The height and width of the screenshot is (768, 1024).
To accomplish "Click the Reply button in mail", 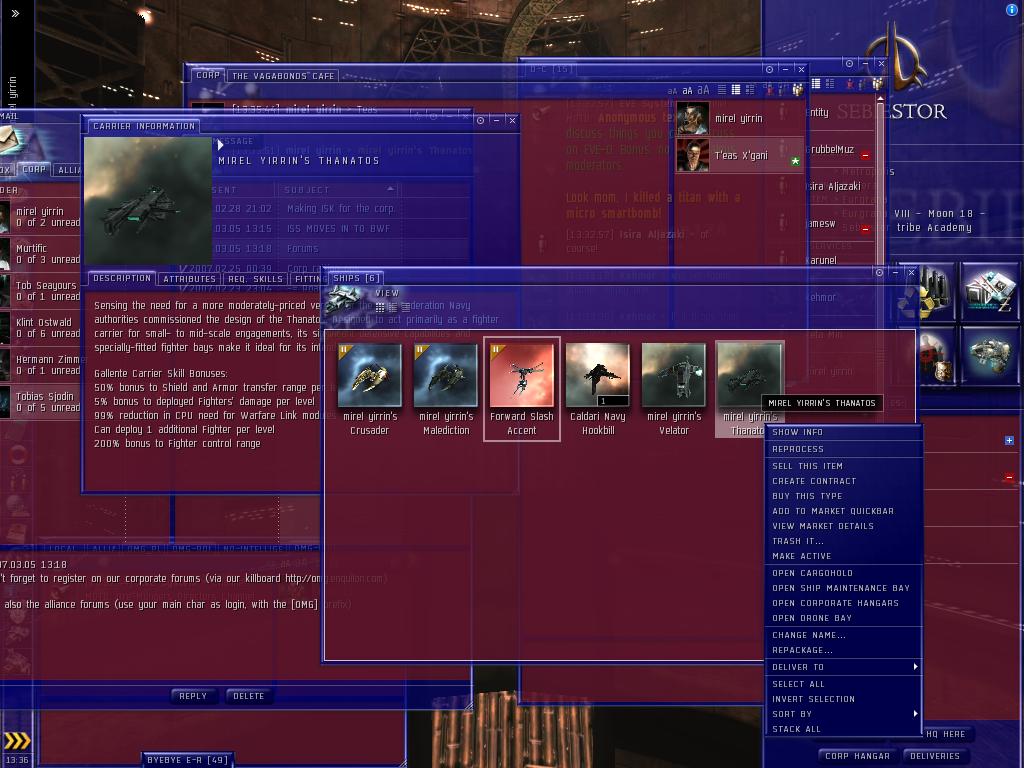I will pyautogui.click(x=193, y=696).
